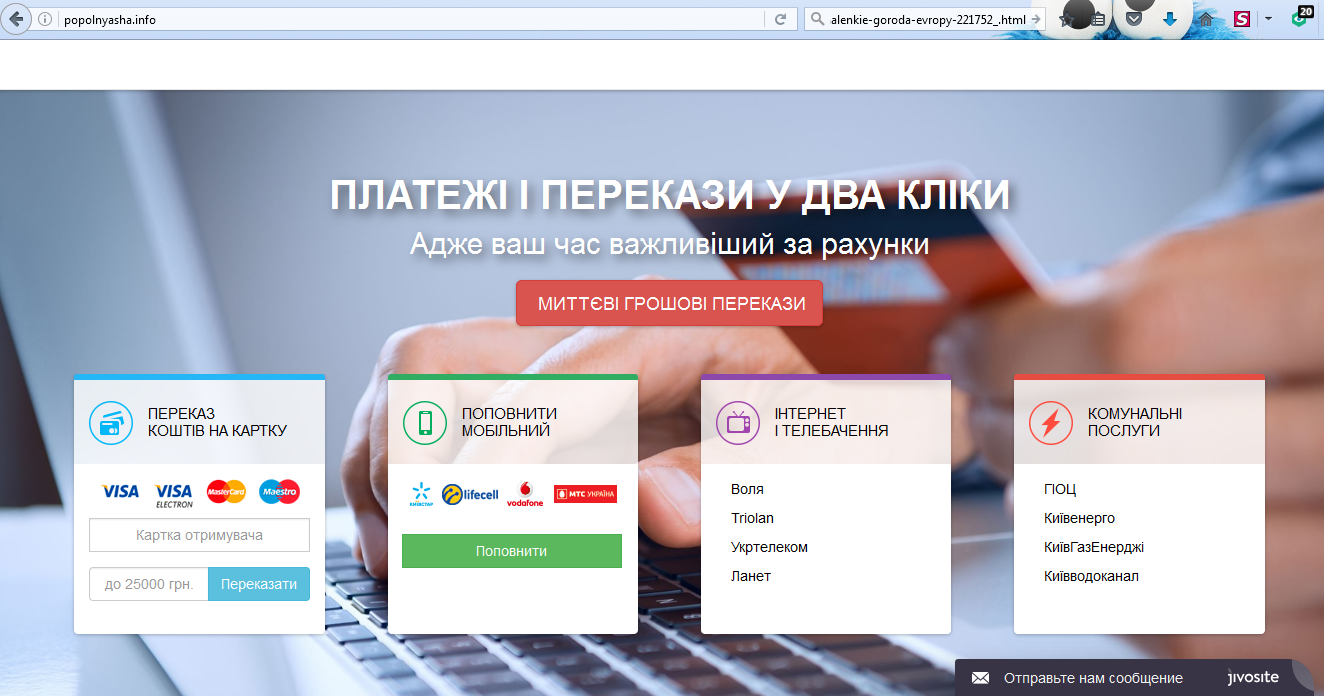Open the Київенерго utilities link

pyautogui.click(x=1079, y=518)
